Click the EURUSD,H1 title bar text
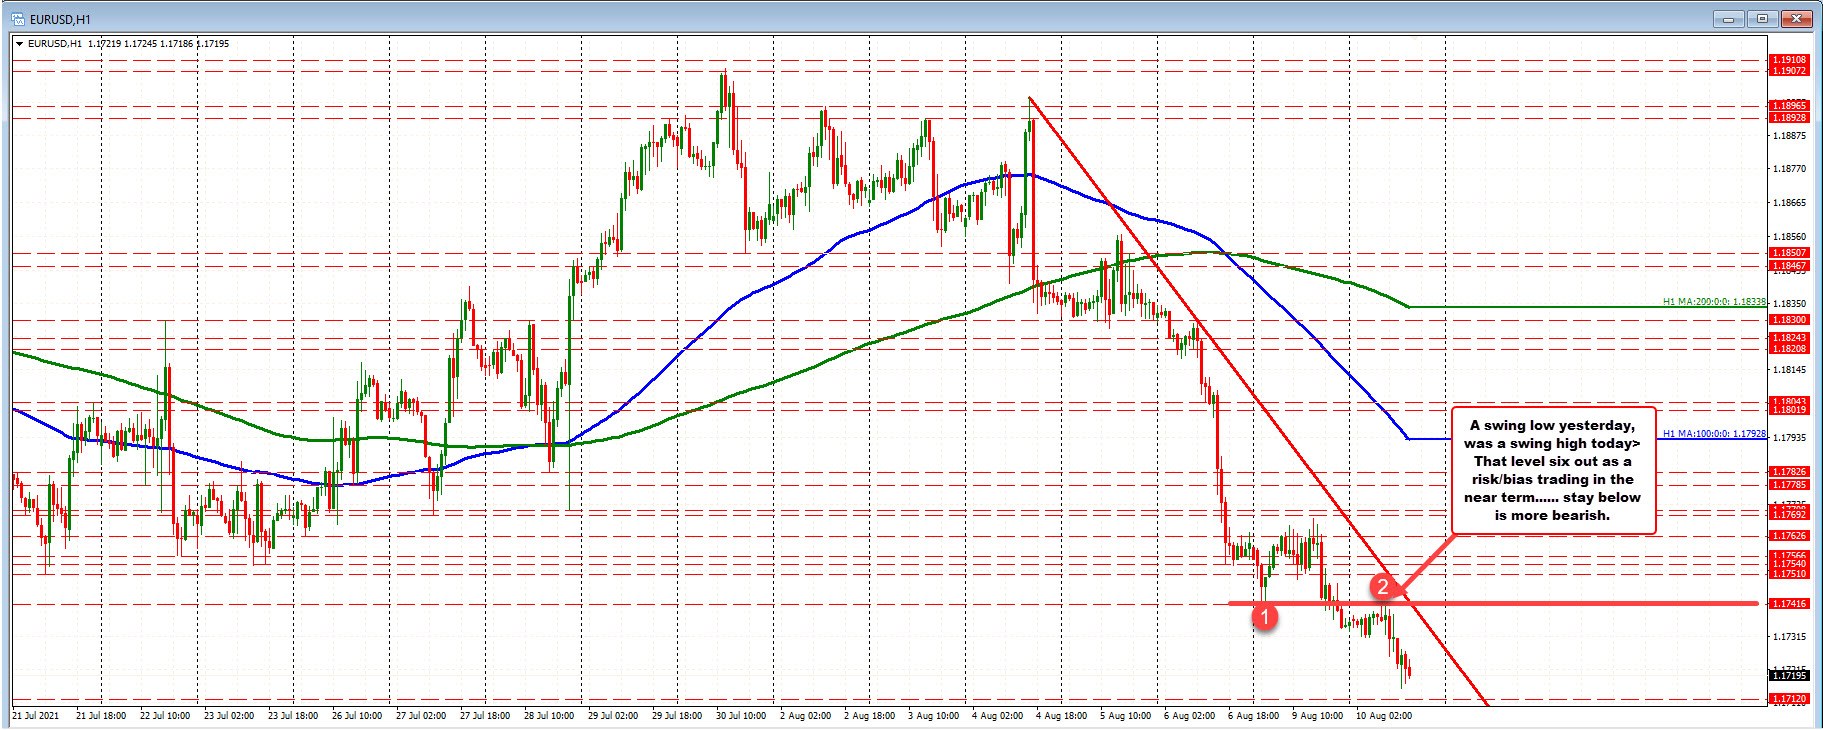Image resolution: width=1823 pixels, height=730 pixels. pyautogui.click(x=60, y=19)
